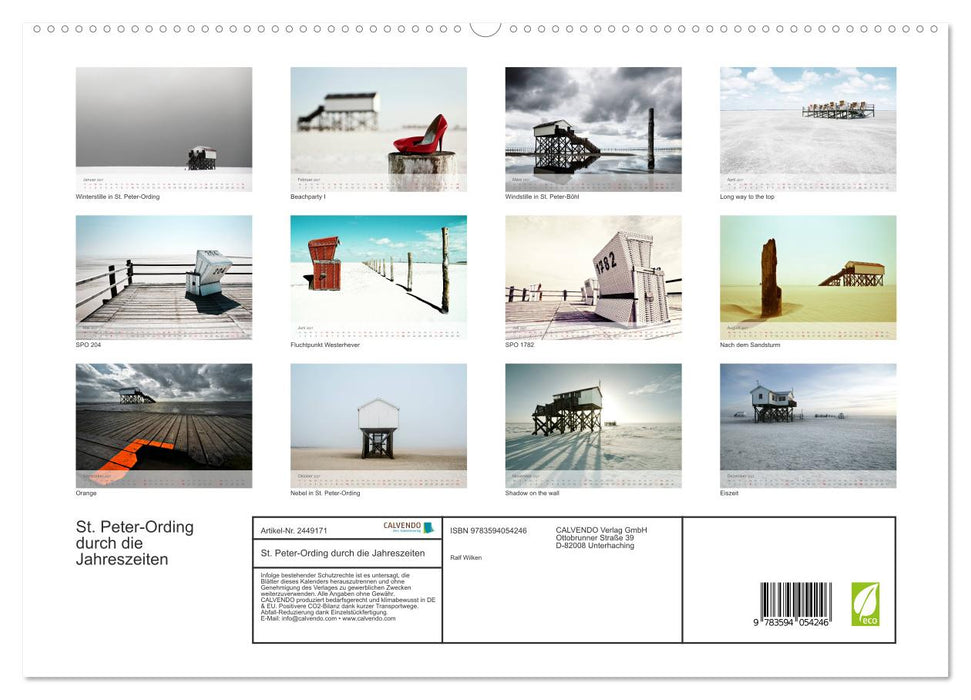Click the caption 'Shadow on the wall'
The image size is (971, 700).
pyautogui.click(x=532, y=493)
